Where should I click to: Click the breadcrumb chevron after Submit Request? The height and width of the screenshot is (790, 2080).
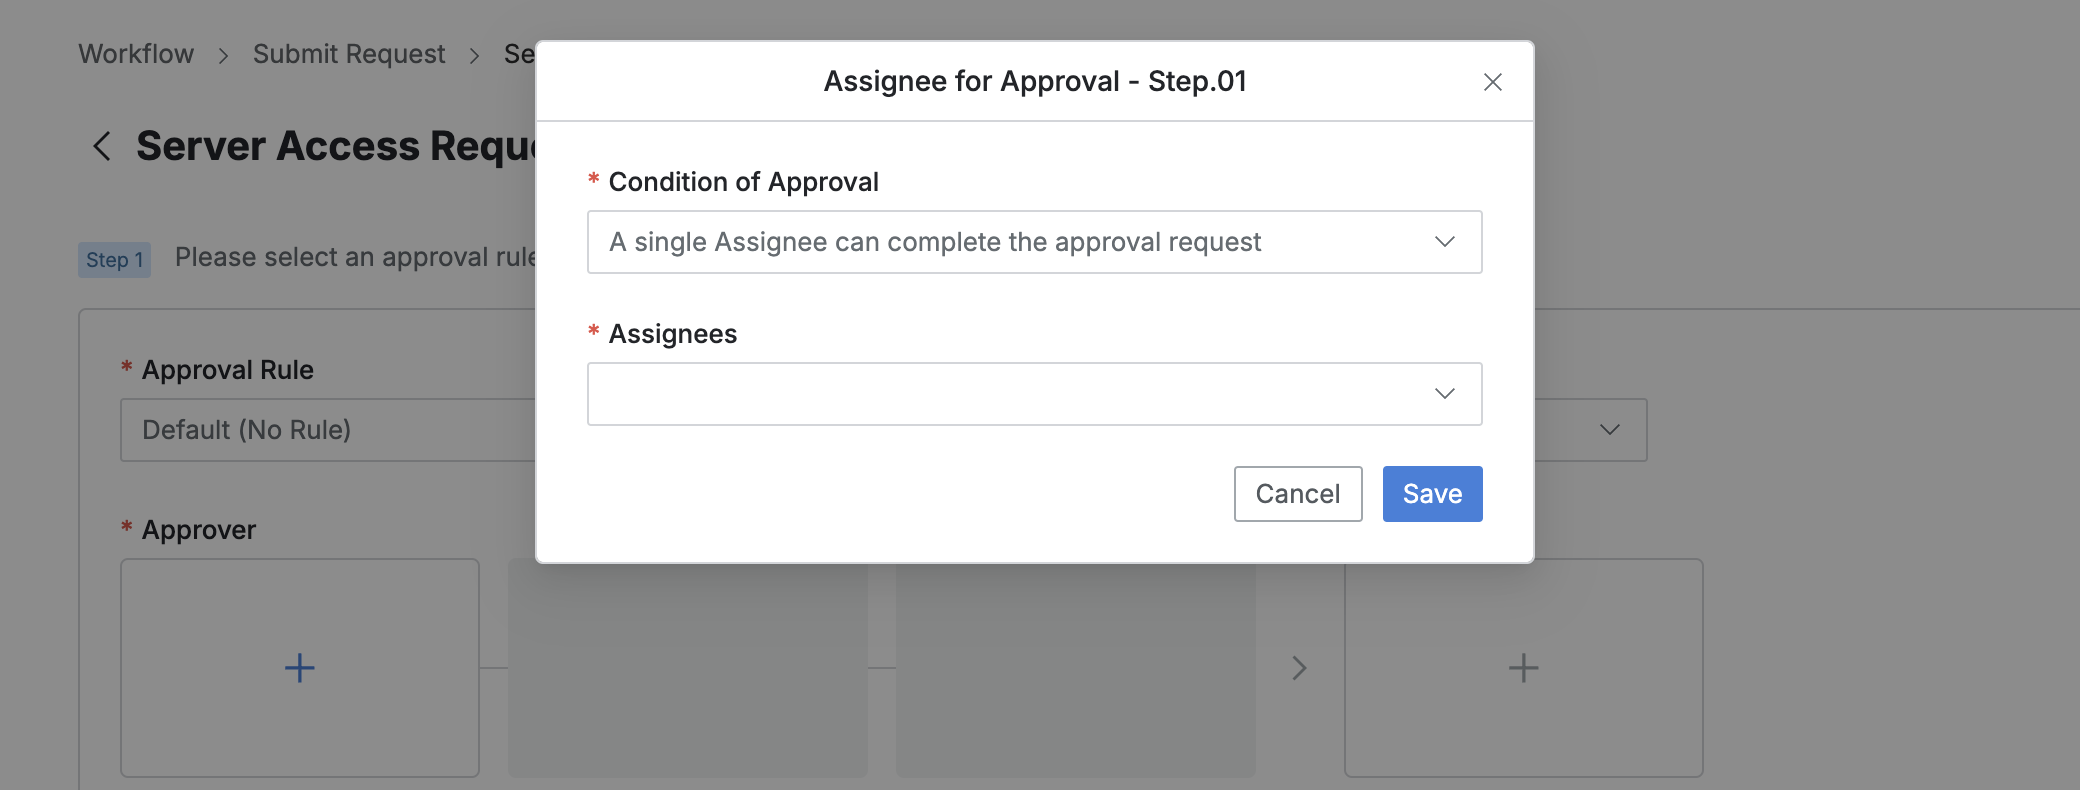474,55
